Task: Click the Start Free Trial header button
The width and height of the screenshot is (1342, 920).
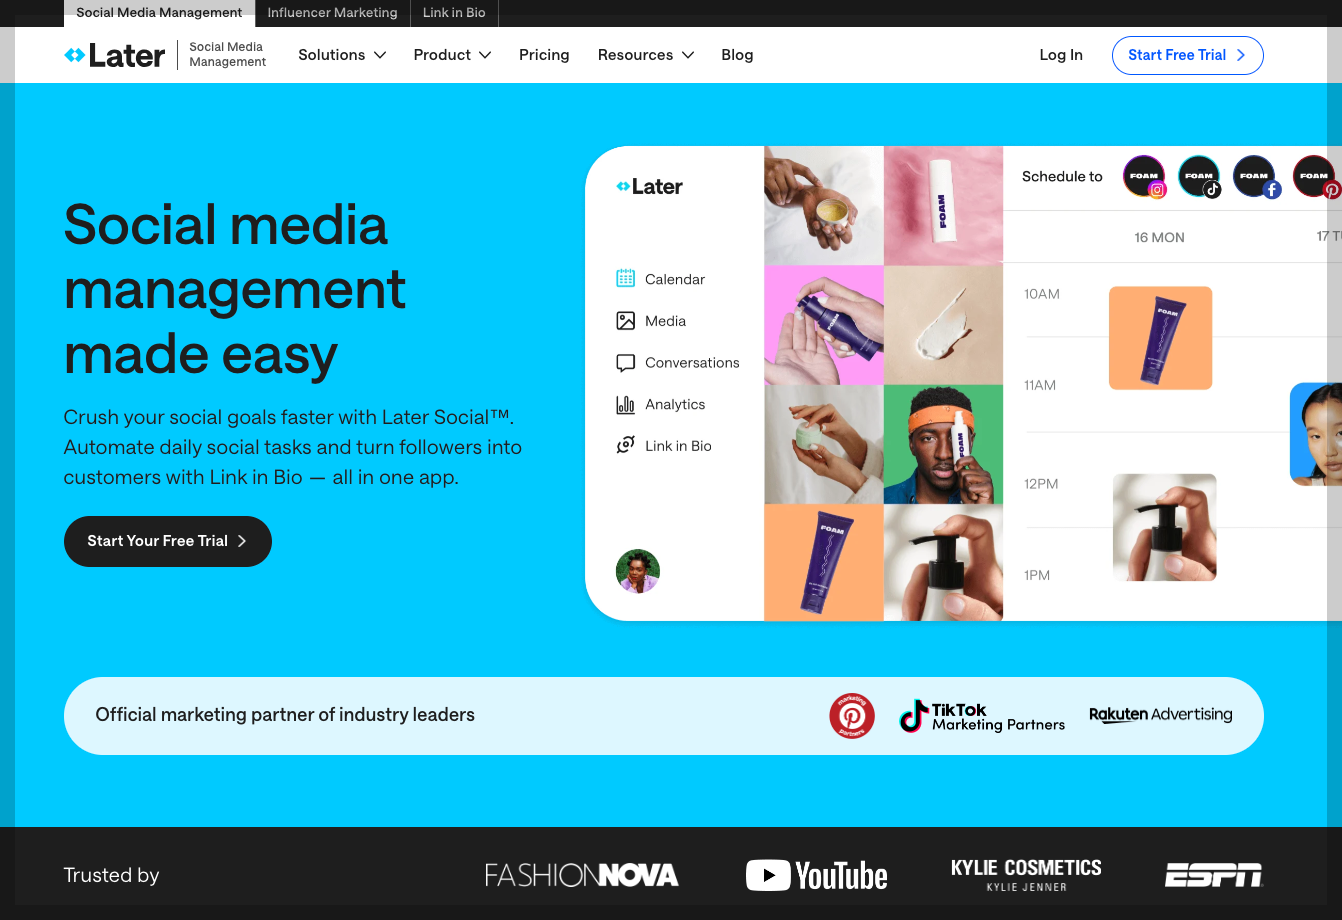Action: [1187, 55]
